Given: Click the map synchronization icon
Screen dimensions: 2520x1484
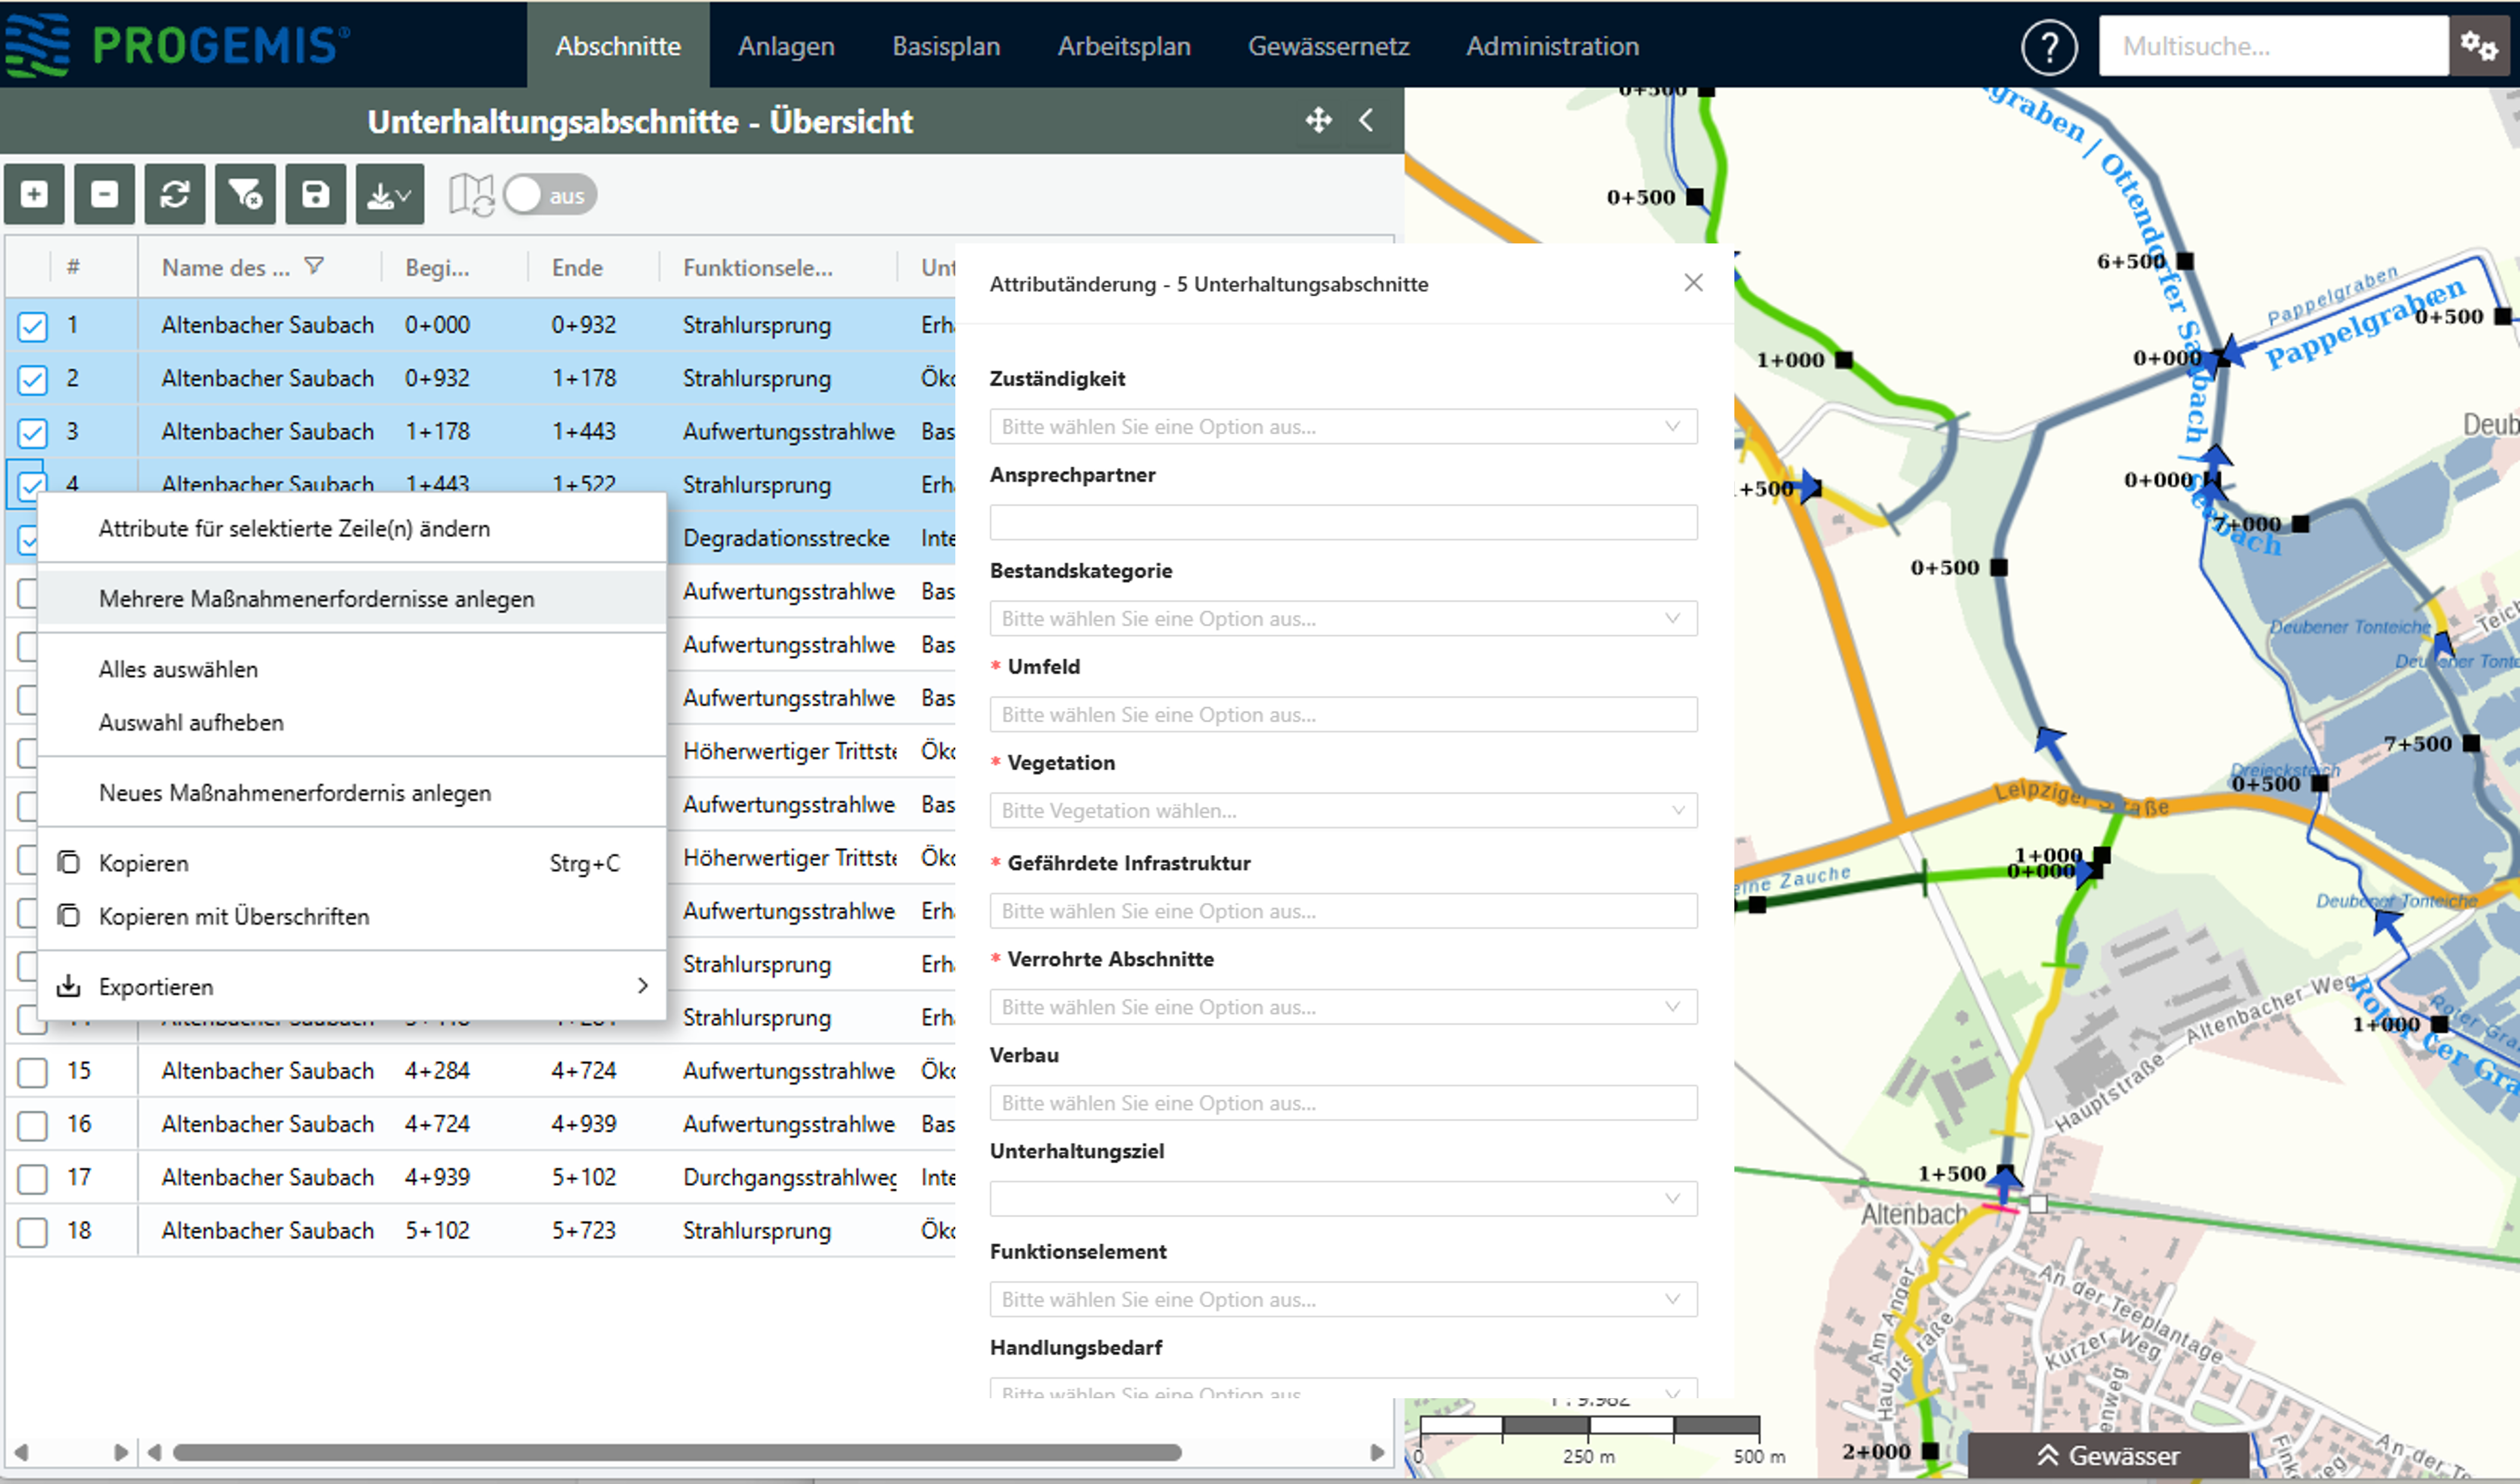Looking at the screenshot, I should click(x=471, y=195).
